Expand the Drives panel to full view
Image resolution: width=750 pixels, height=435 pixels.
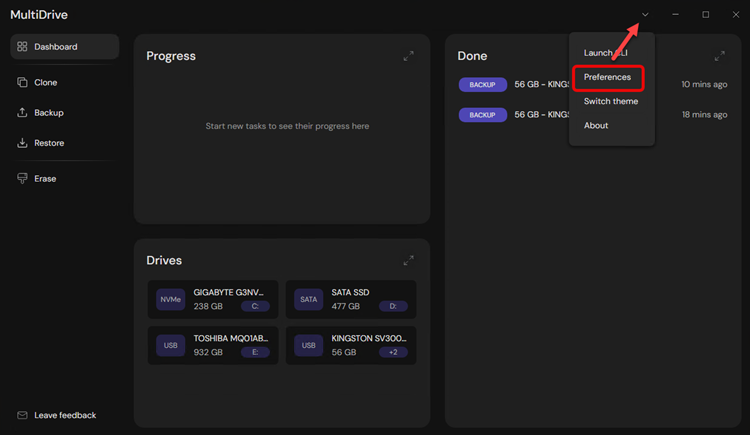408,260
